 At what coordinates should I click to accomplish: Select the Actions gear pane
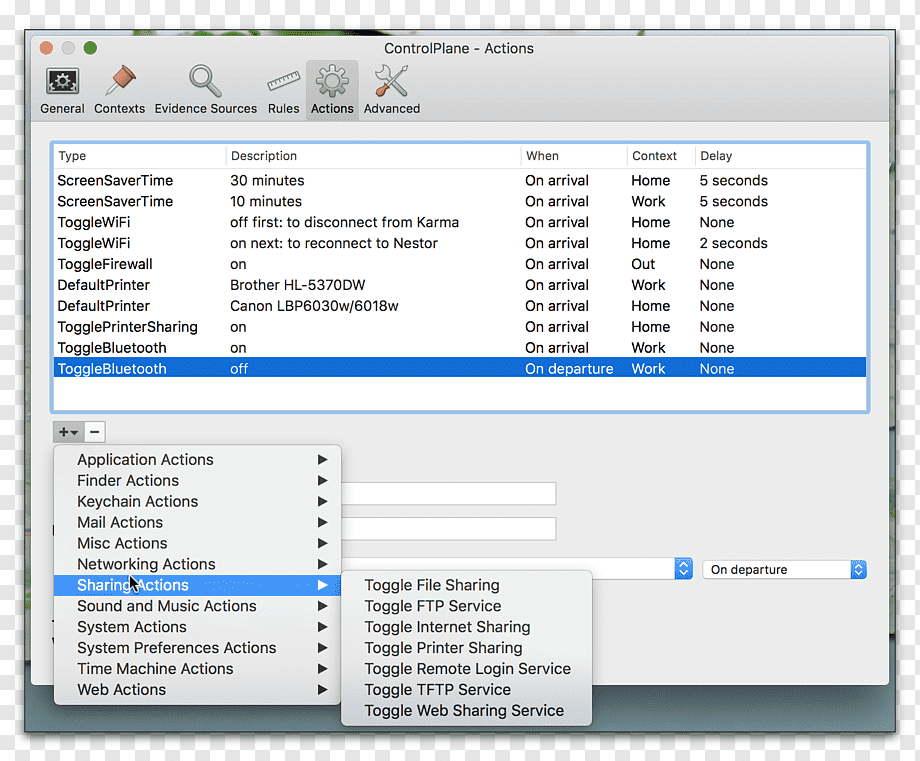pyautogui.click(x=332, y=90)
